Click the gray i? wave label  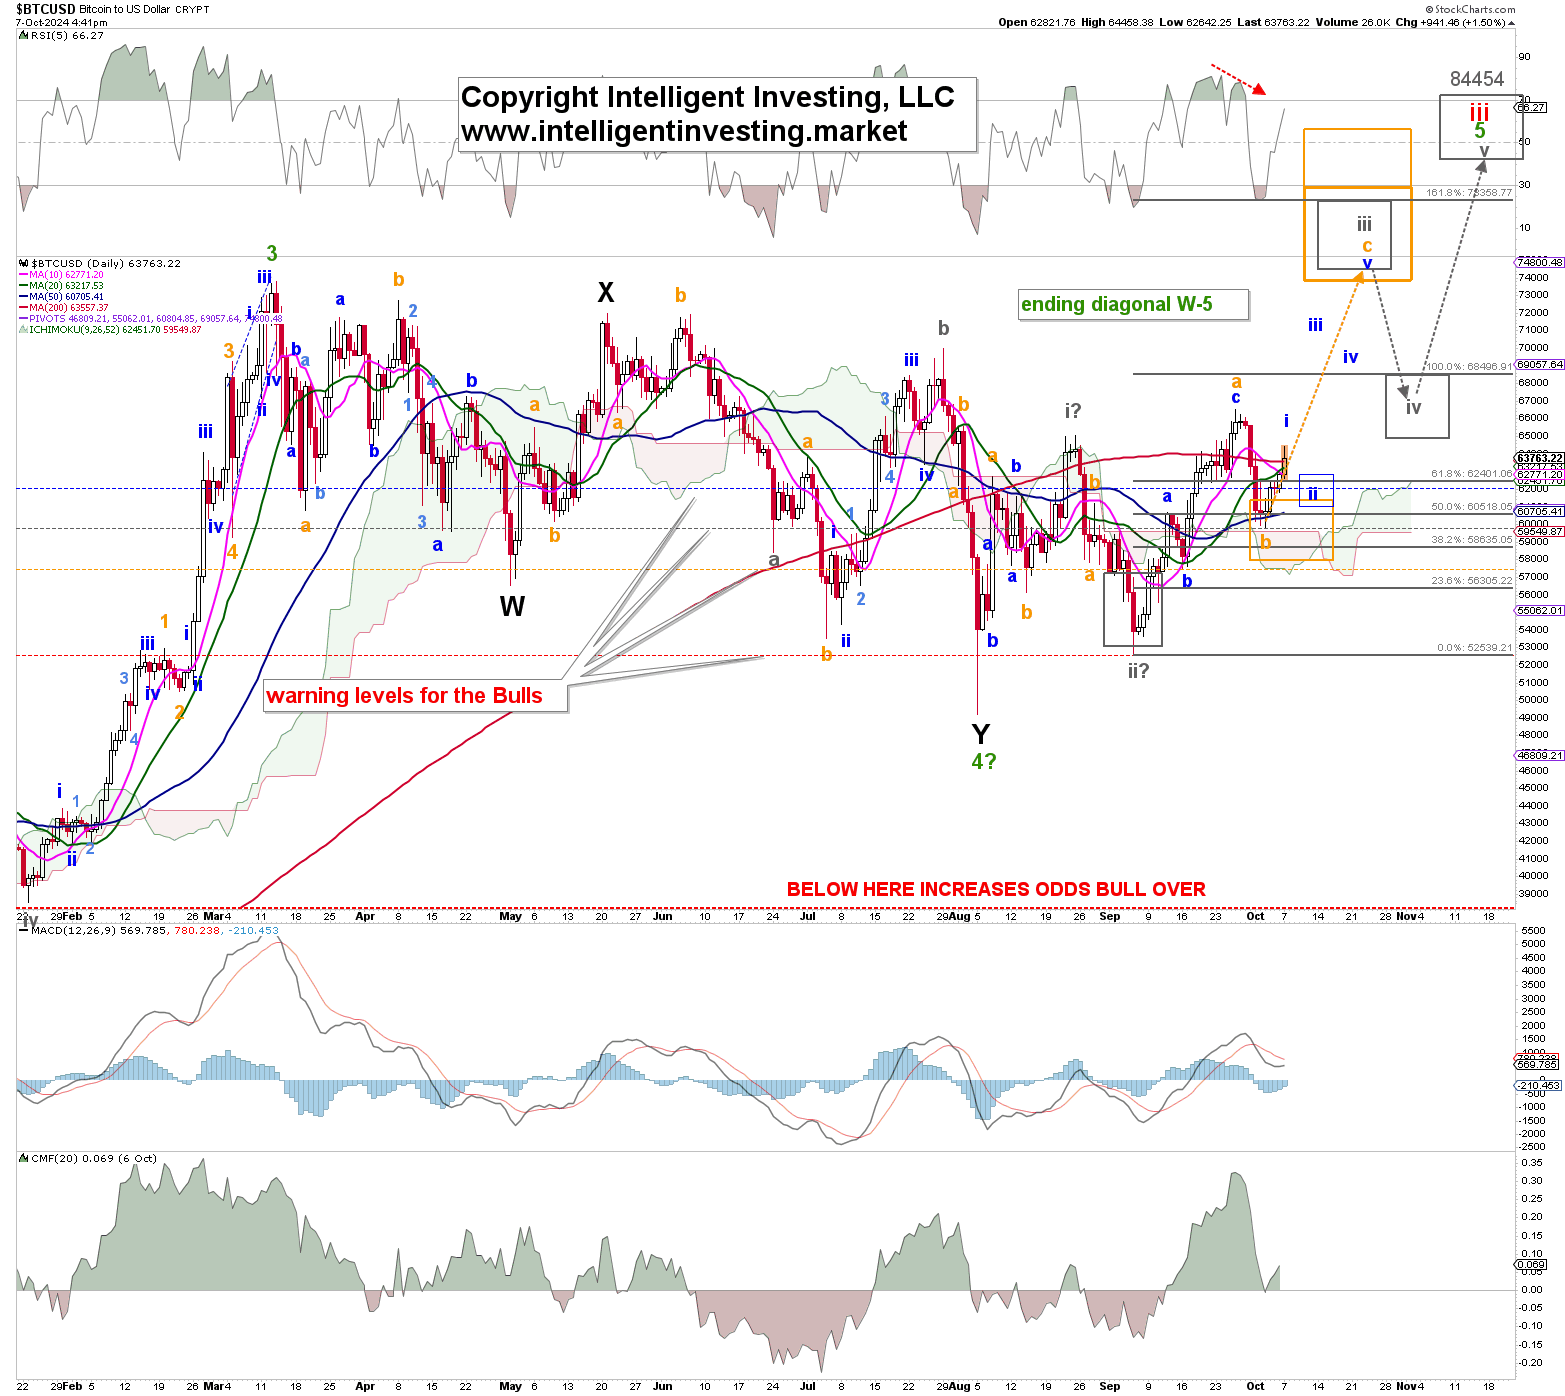1073,410
